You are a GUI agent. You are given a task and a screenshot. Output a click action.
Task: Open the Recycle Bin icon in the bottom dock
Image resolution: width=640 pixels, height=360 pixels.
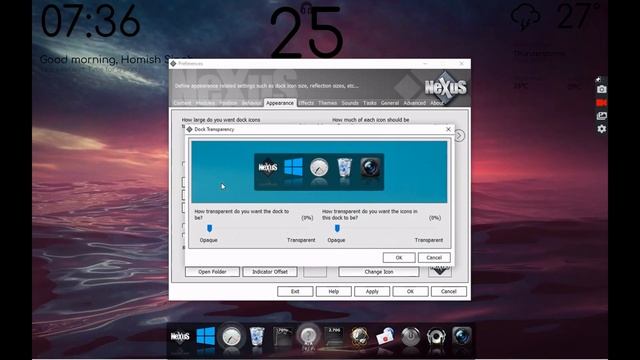[257, 337]
